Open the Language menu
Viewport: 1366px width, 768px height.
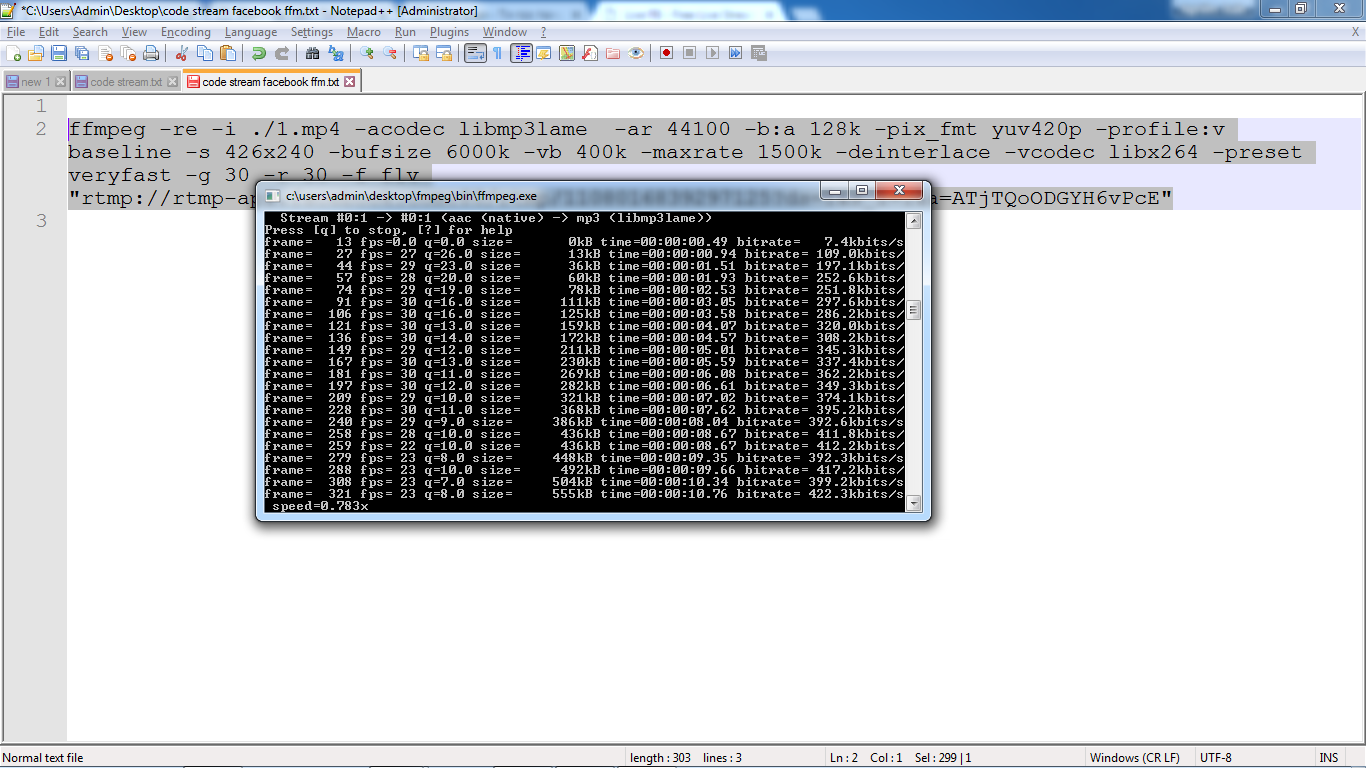tap(251, 32)
